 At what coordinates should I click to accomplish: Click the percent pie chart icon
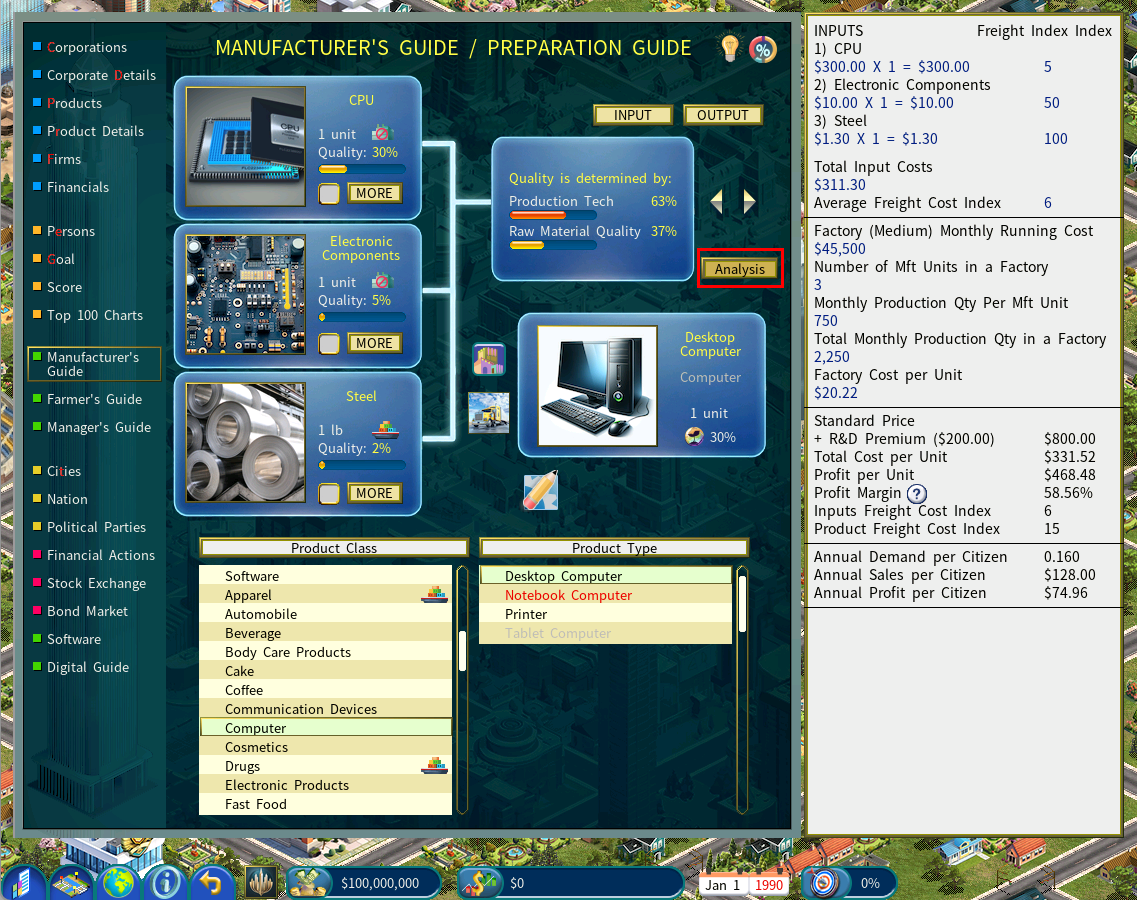(x=763, y=49)
